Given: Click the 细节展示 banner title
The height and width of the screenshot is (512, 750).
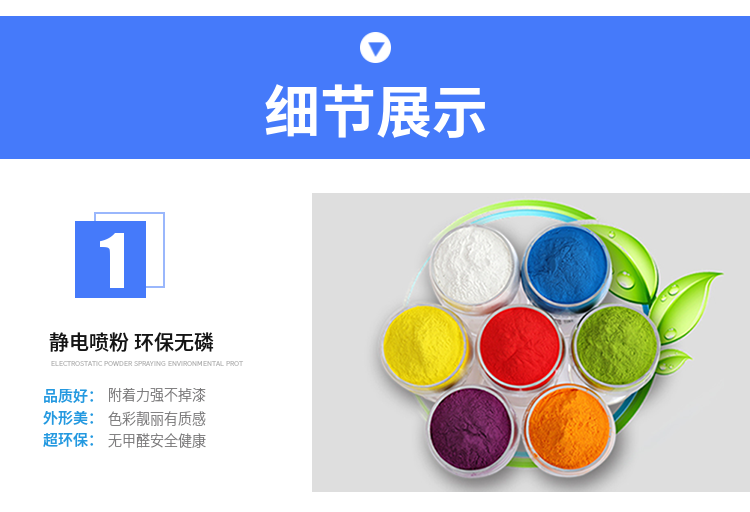Looking at the screenshot, I should (375, 111).
